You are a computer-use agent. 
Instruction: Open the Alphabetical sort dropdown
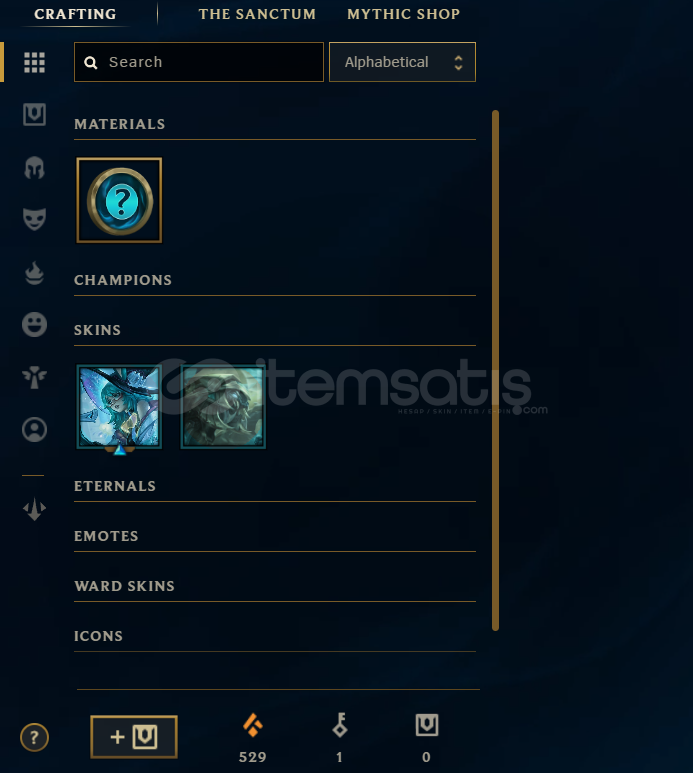402,62
